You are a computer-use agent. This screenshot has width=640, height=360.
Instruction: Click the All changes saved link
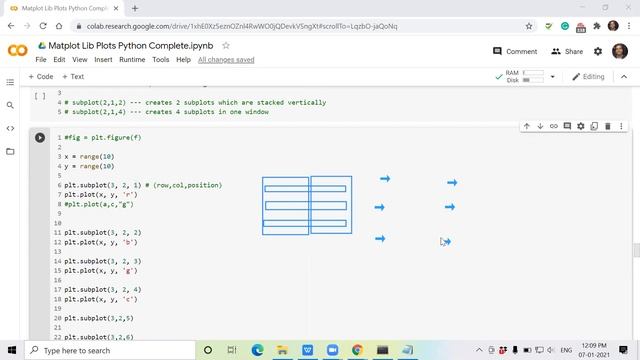coord(226,60)
